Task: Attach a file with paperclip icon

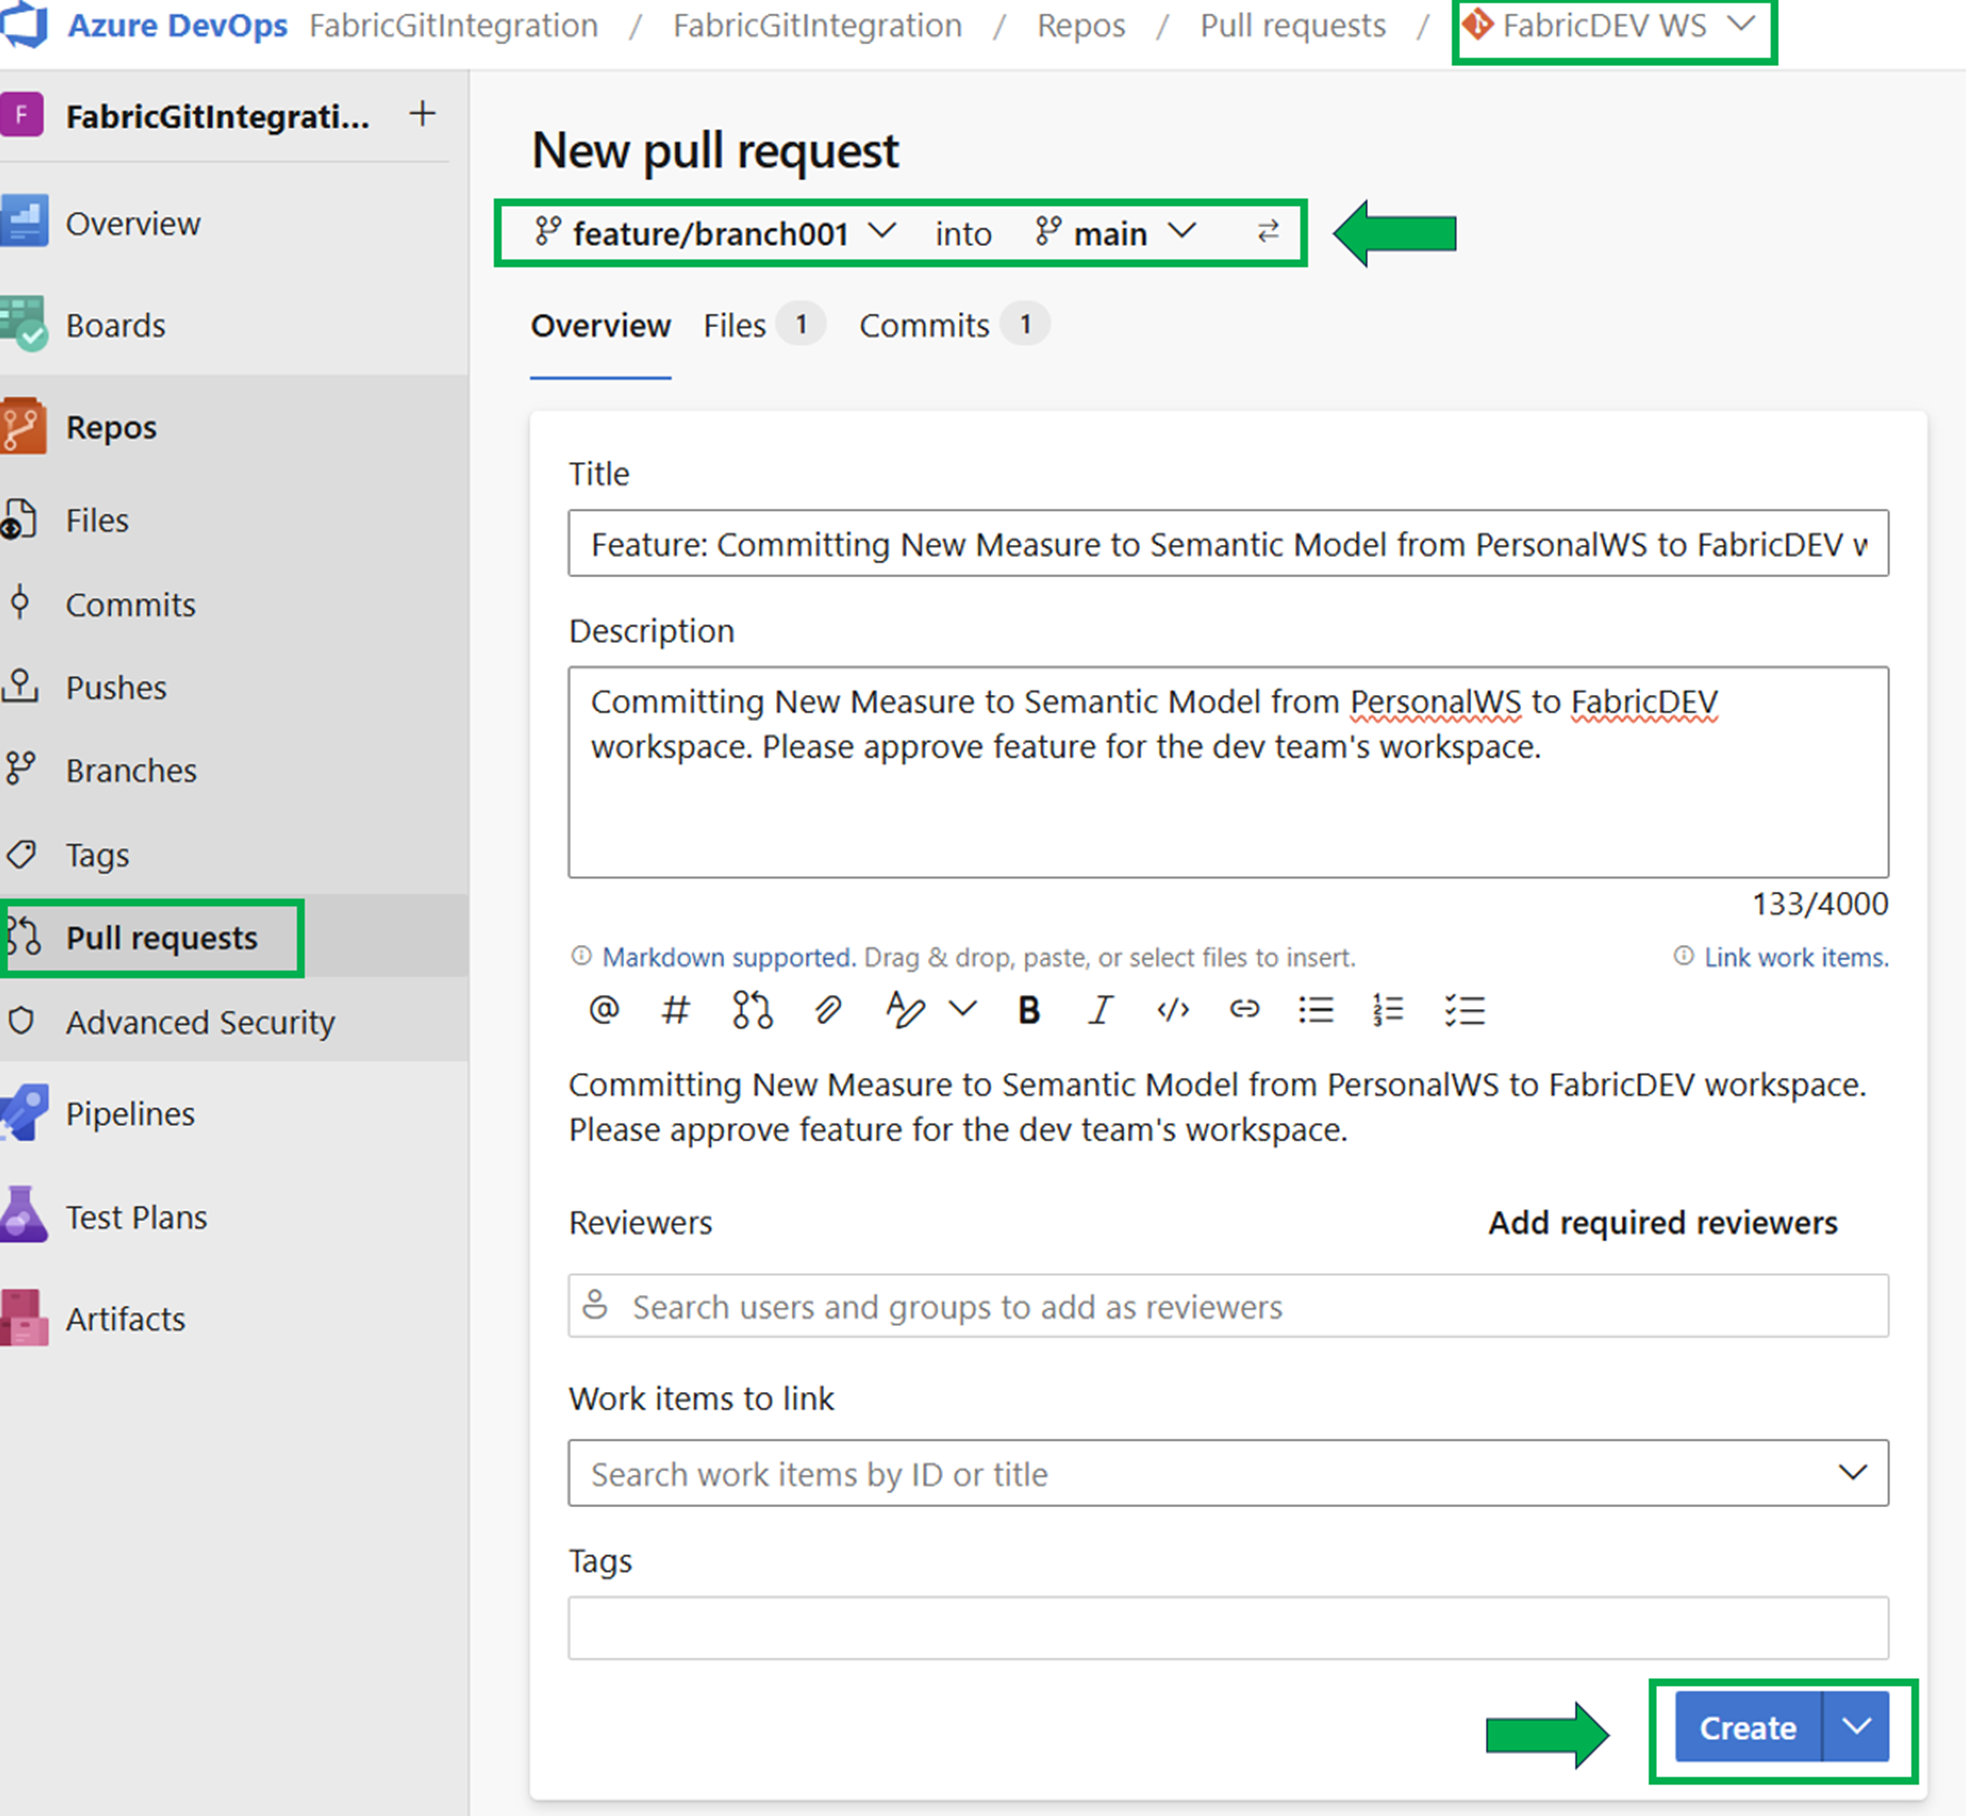Action: 827,1010
